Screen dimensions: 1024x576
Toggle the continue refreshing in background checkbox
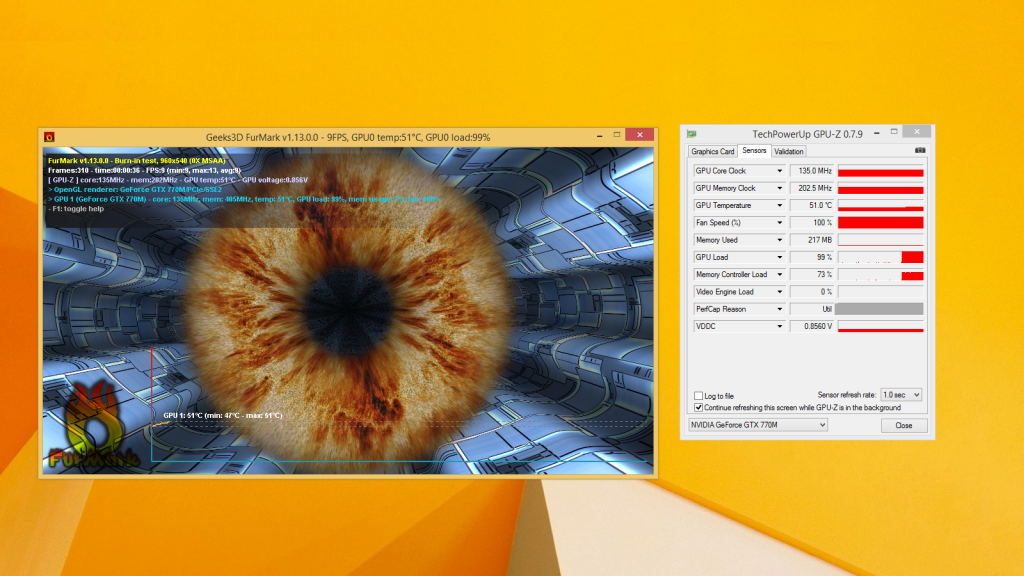pos(698,408)
